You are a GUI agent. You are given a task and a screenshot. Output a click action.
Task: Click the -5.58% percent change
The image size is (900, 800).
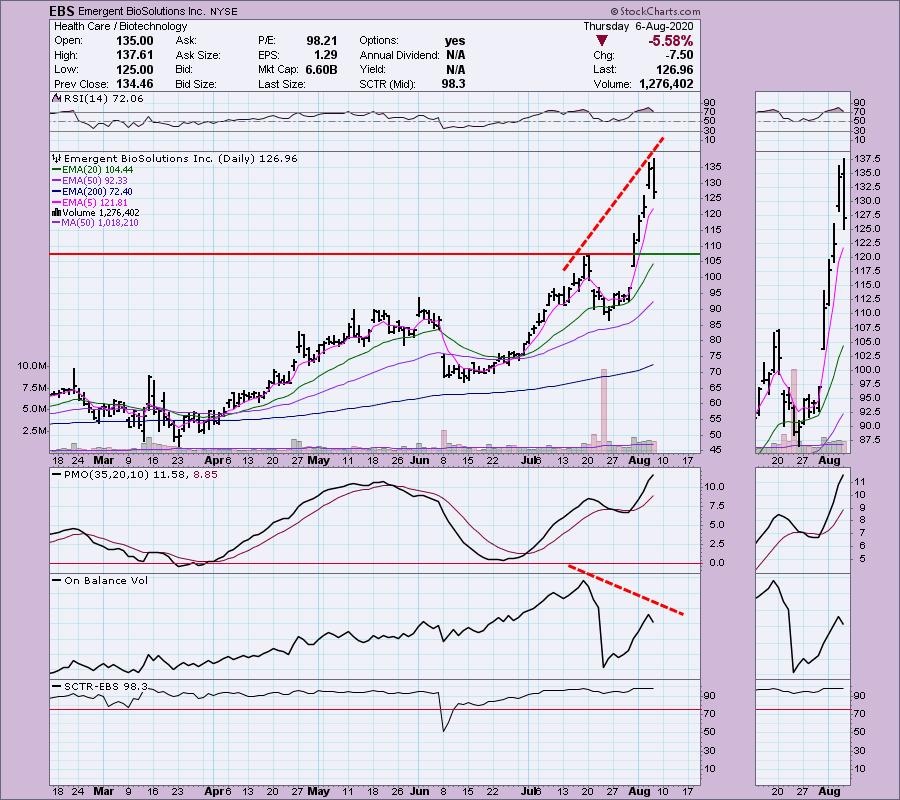pos(670,41)
